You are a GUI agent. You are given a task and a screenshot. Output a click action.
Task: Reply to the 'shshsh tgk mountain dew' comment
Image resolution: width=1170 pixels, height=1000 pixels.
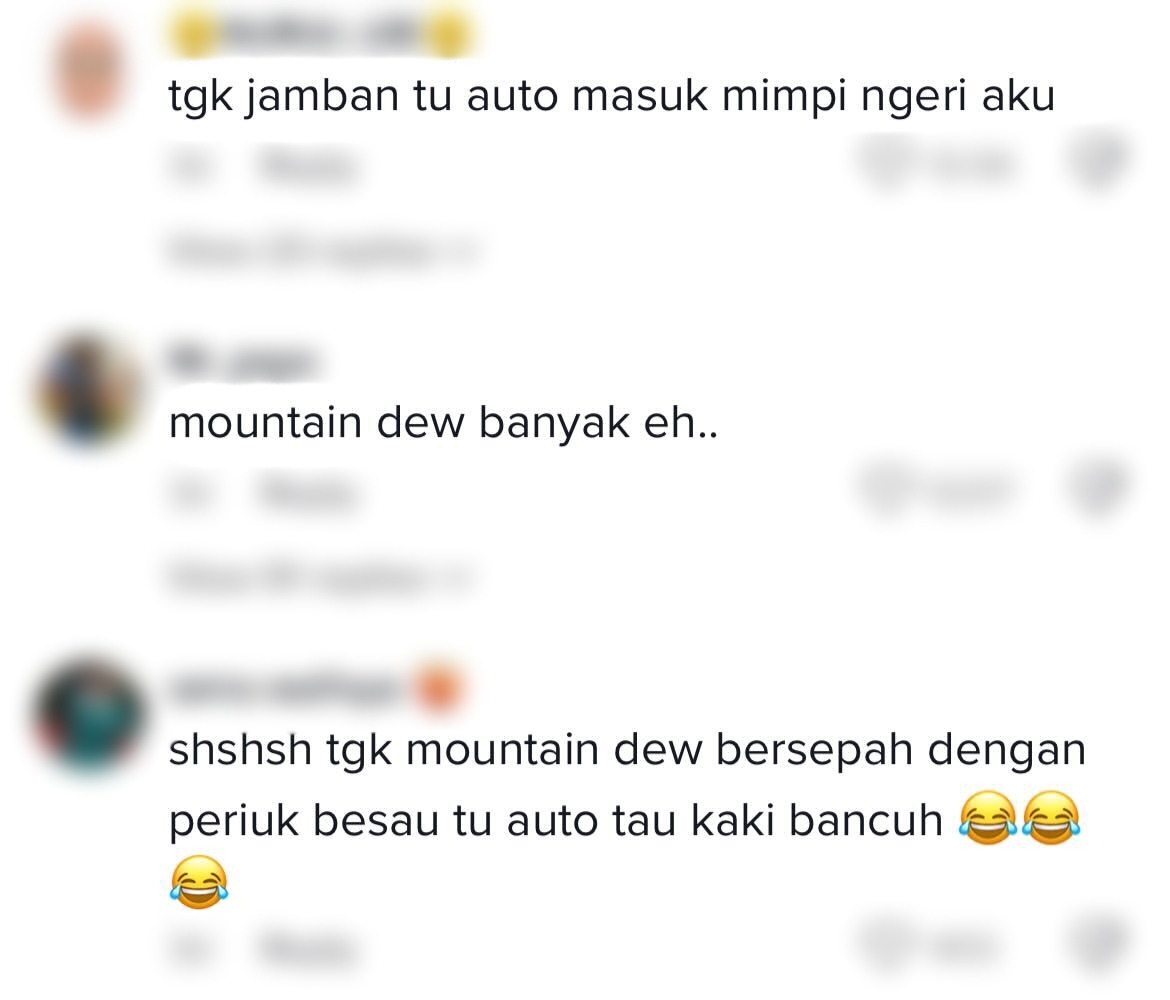(307, 948)
